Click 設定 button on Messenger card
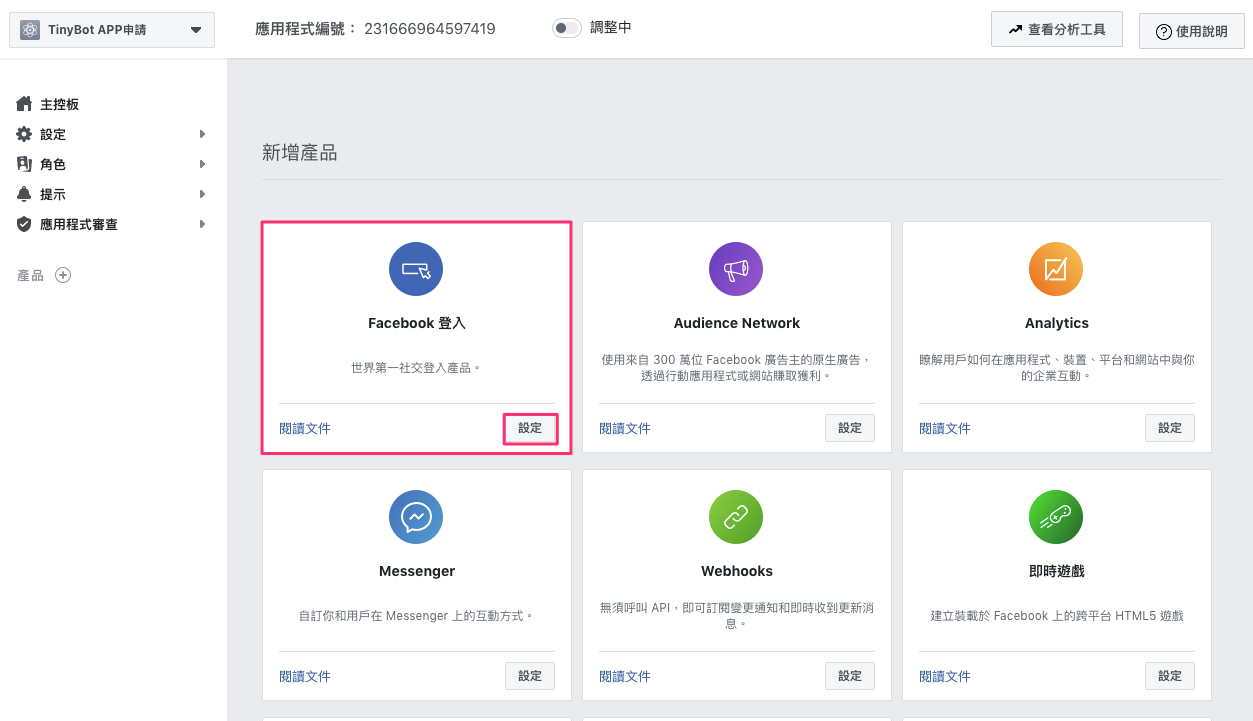Image resolution: width=1253 pixels, height=721 pixels. (530, 676)
